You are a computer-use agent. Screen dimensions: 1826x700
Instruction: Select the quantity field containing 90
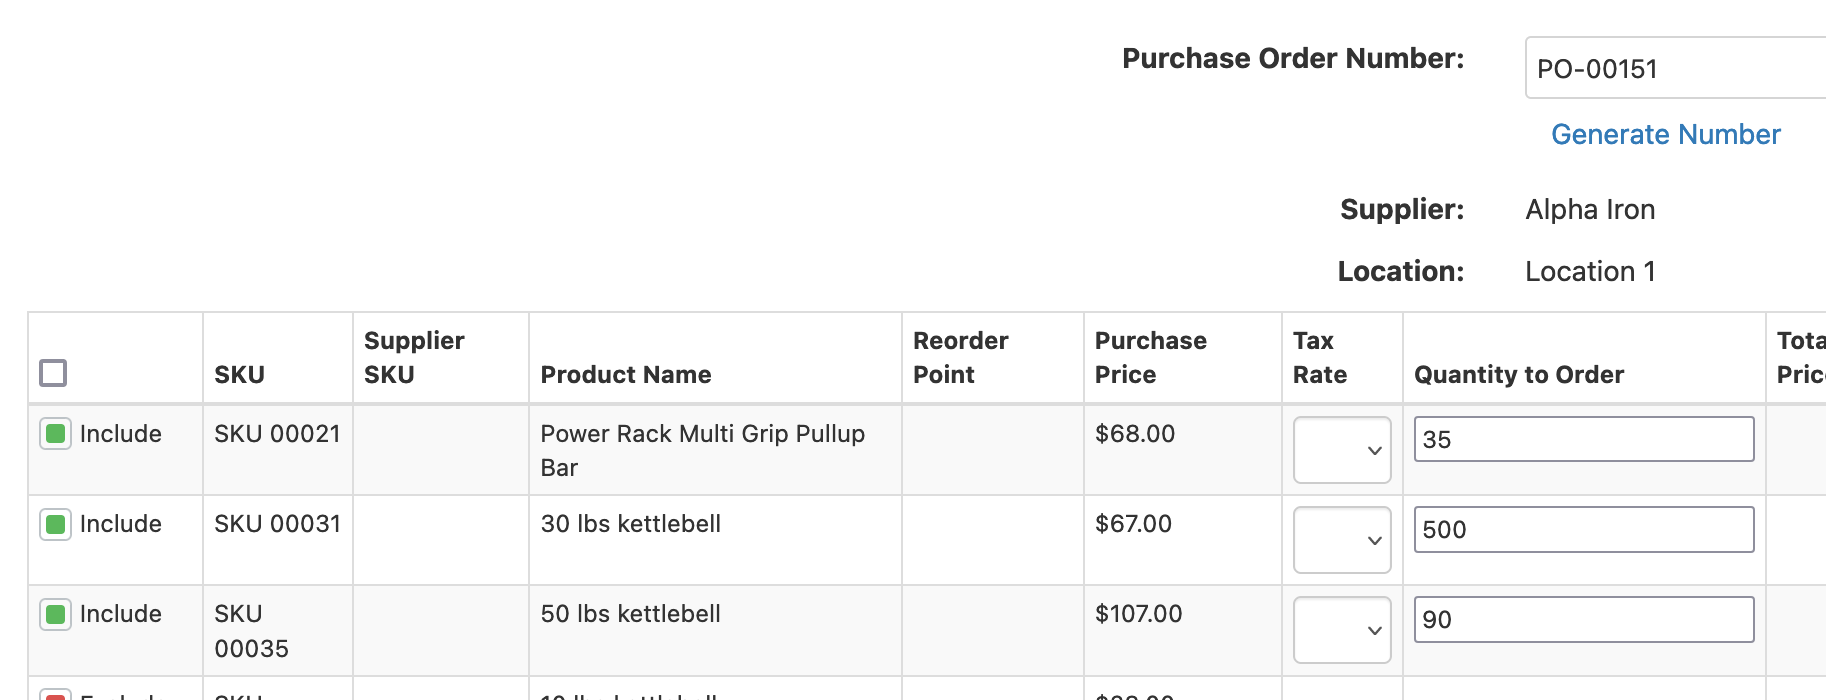click(x=1583, y=619)
